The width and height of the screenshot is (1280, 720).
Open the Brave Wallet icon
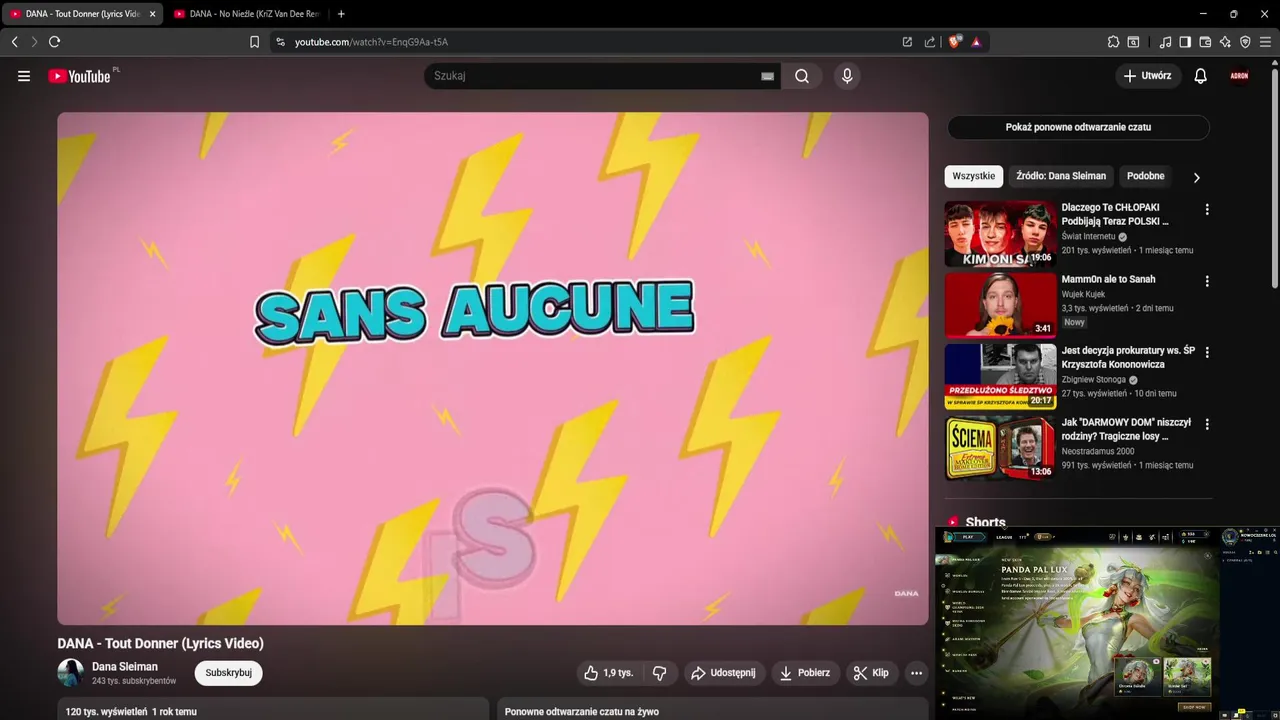[x=1205, y=42]
